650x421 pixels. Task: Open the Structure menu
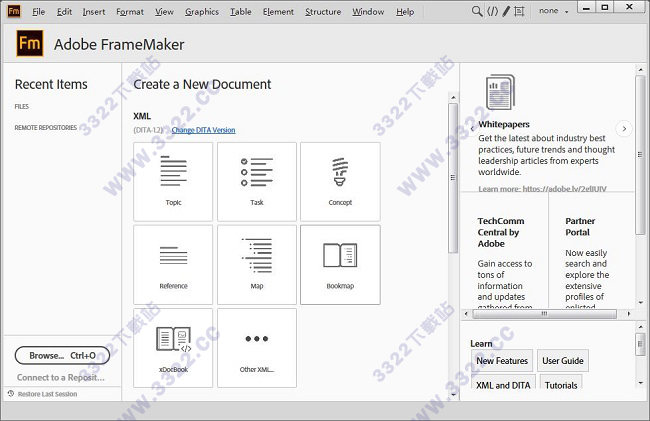coord(323,12)
